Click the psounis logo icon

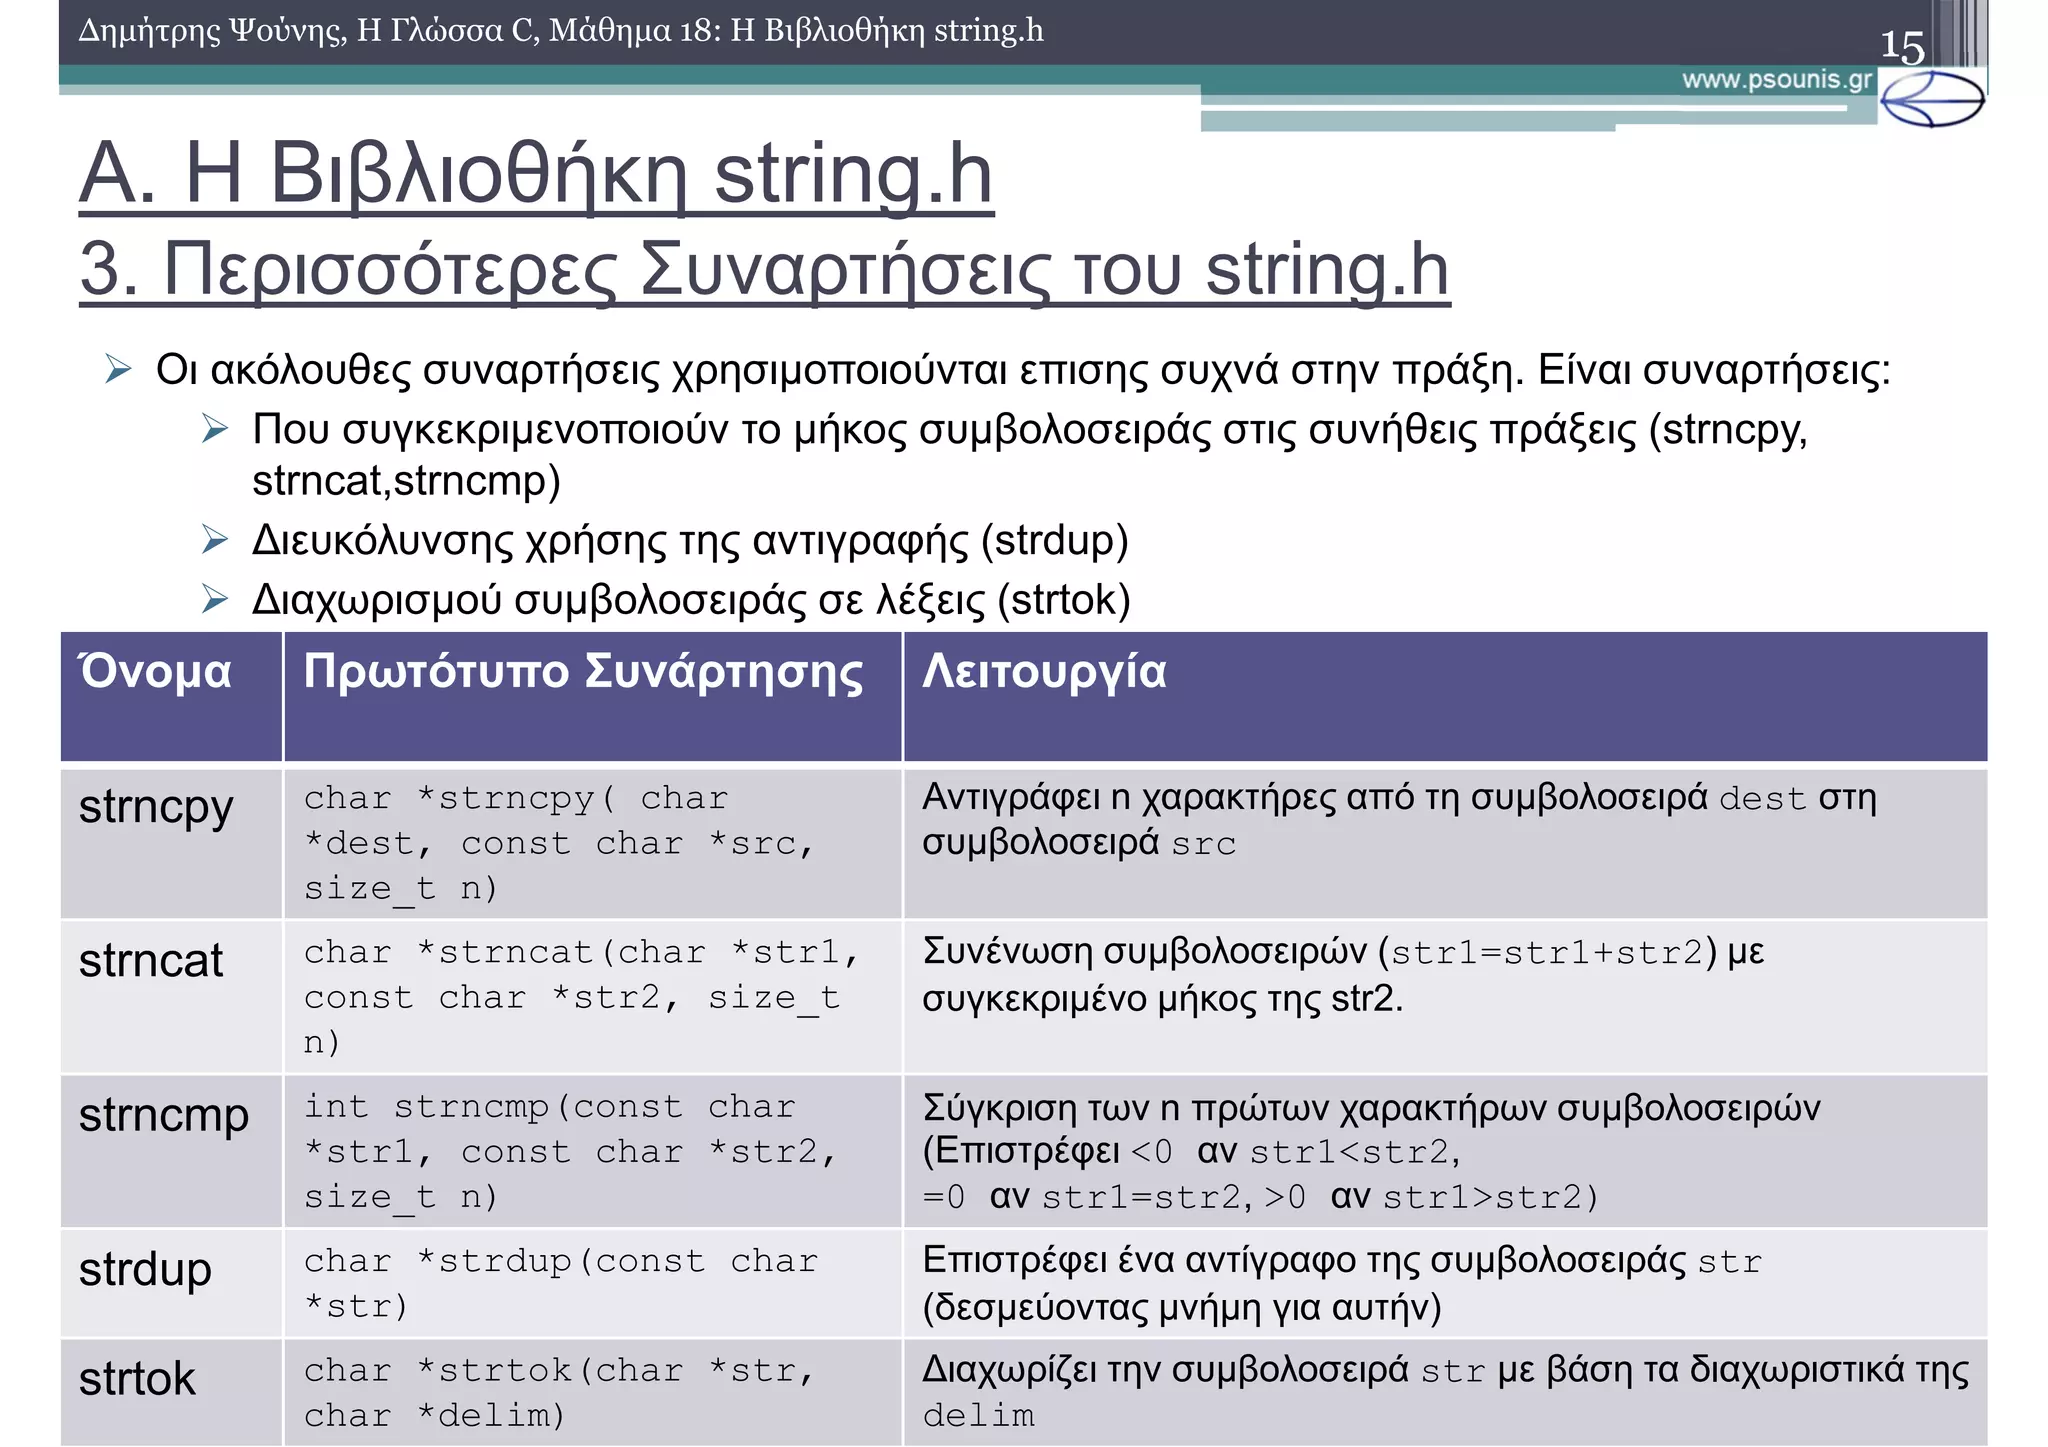[x=1932, y=98]
